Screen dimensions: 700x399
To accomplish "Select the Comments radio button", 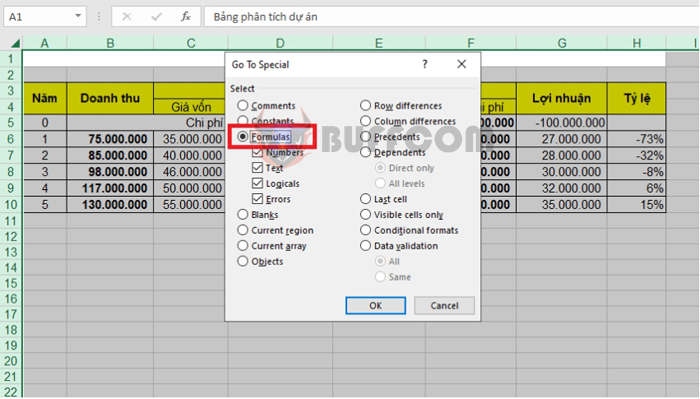I will [242, 105].
